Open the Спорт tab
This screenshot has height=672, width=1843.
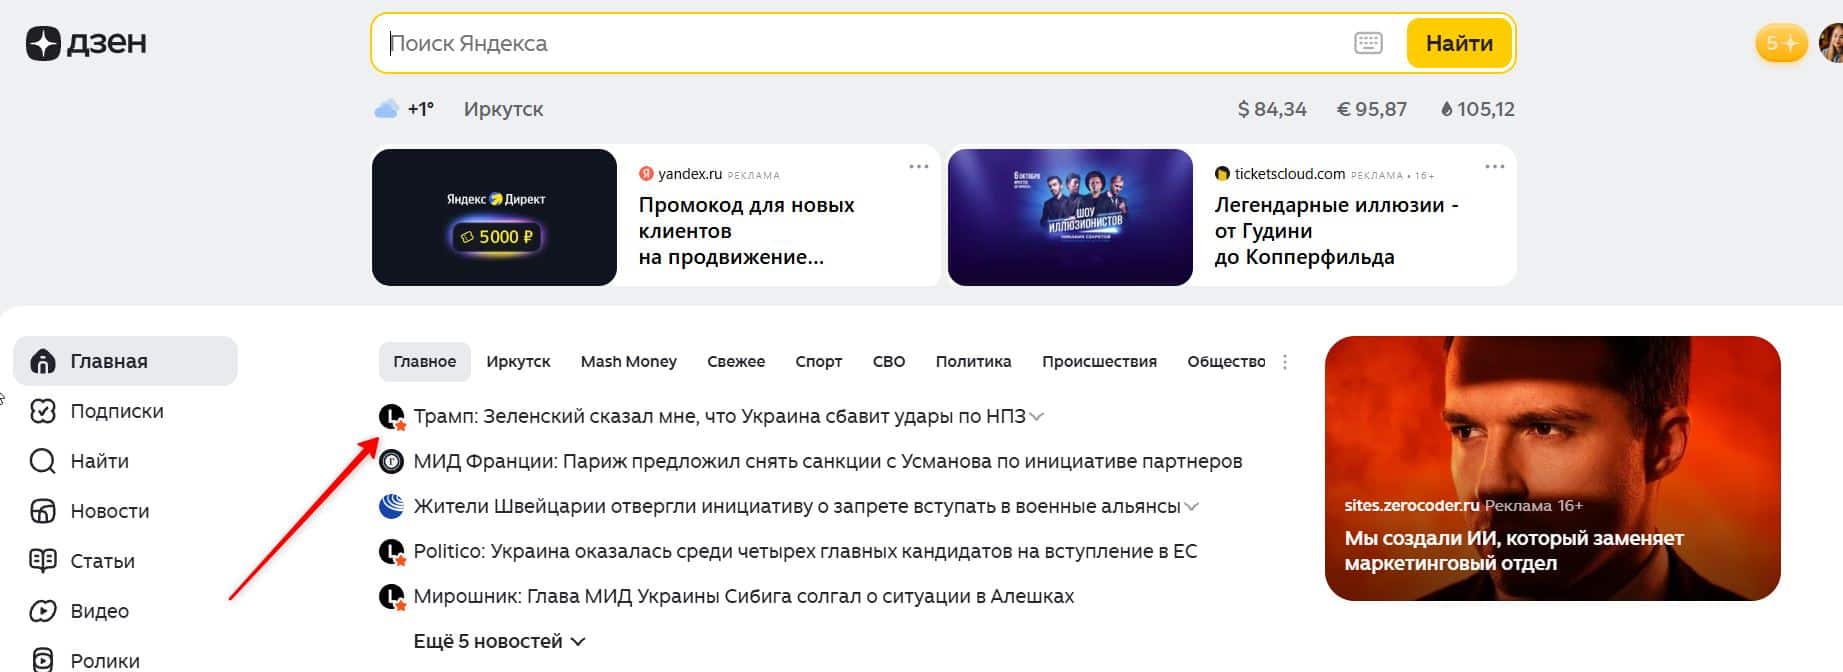tap(819, 361)
